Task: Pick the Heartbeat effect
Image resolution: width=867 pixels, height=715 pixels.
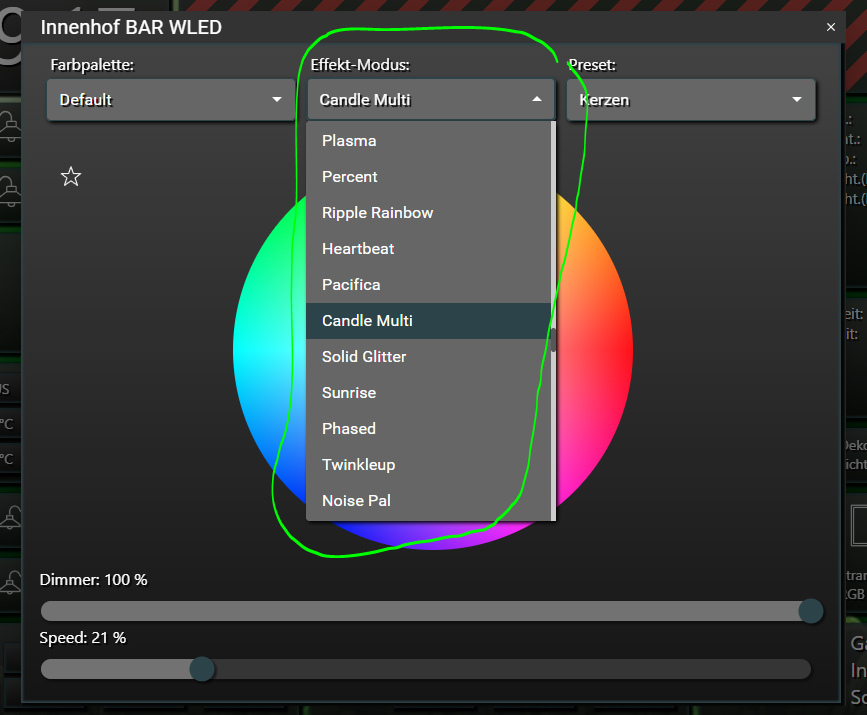Action: pos(429,248)
